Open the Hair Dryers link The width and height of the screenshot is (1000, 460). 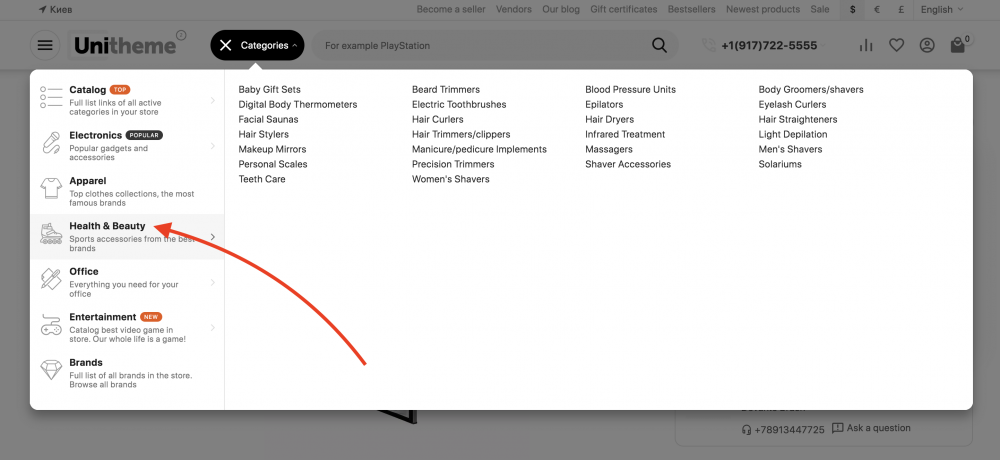[x=609, y=119]
